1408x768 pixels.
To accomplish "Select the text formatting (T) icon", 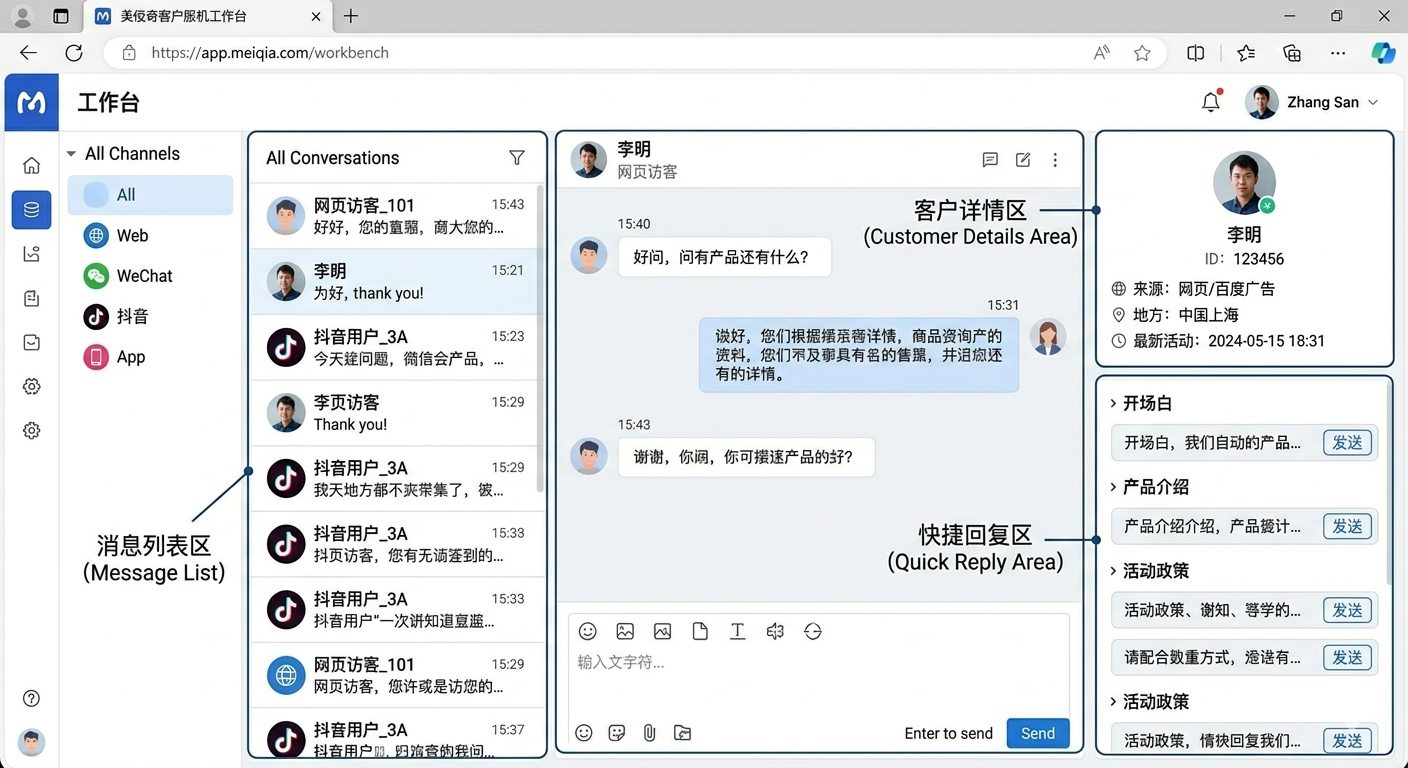I will tap(737, 631).
